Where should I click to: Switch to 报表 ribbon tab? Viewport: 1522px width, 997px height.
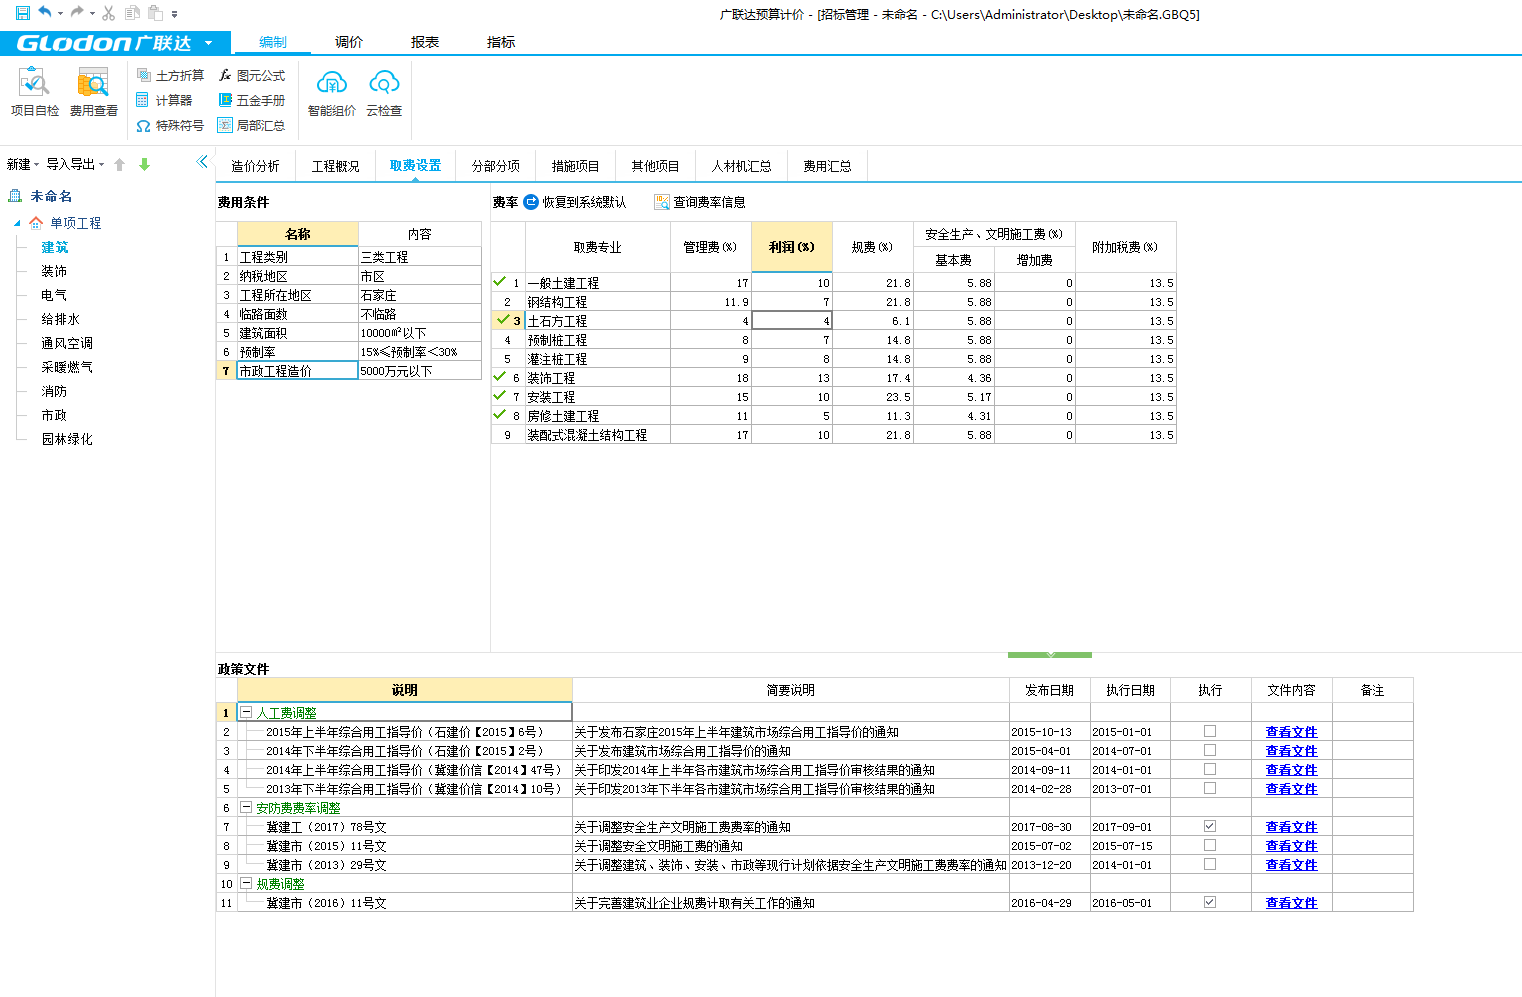point(425,42)
